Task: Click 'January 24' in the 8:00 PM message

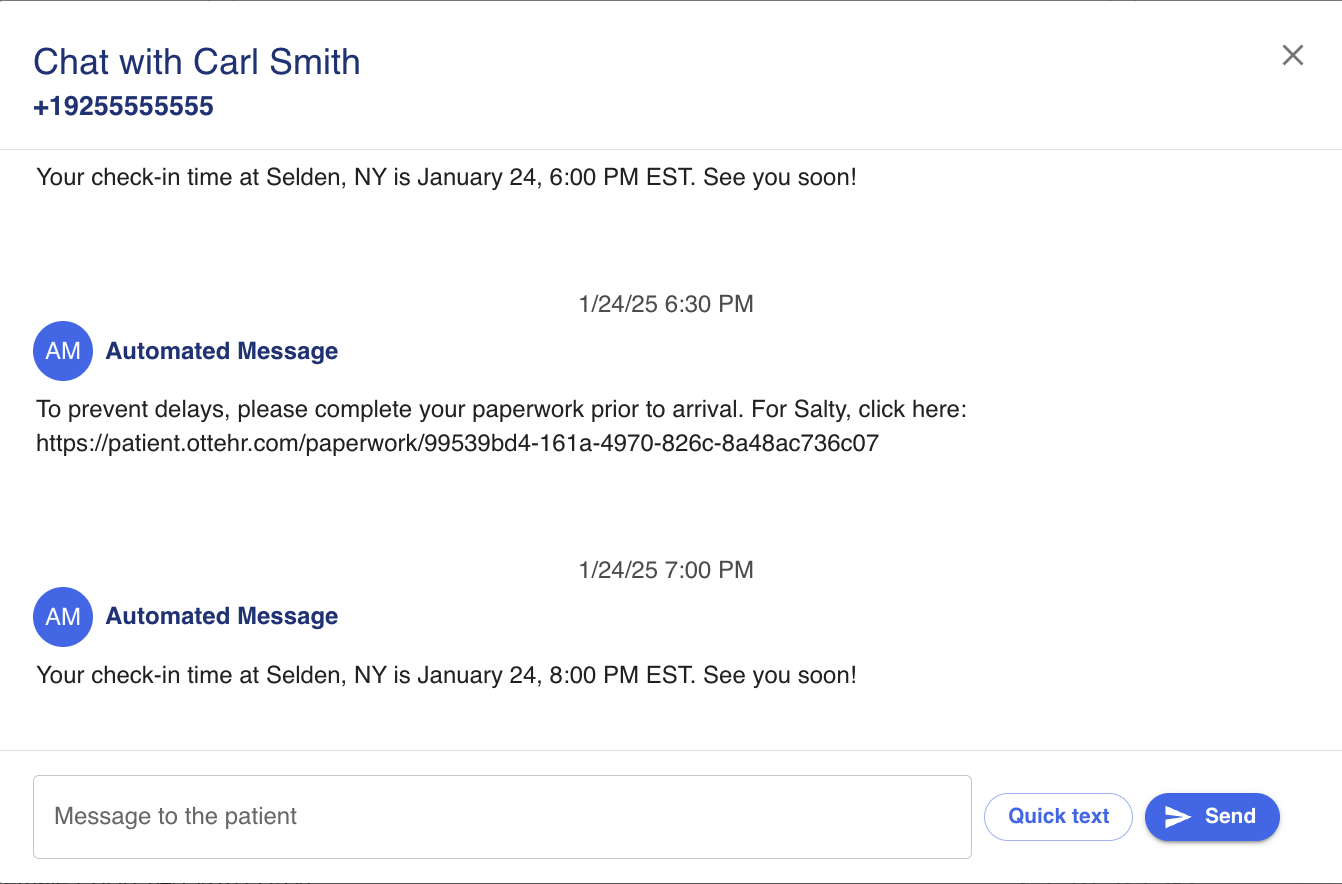Action: tap(476, 675)
